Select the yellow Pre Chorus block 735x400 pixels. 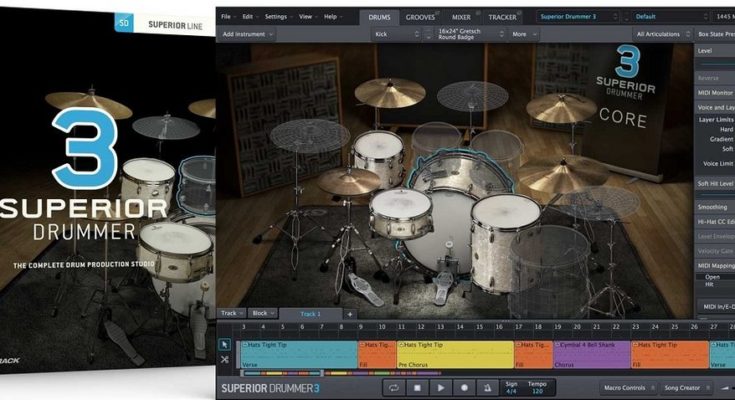coord(455,354)
